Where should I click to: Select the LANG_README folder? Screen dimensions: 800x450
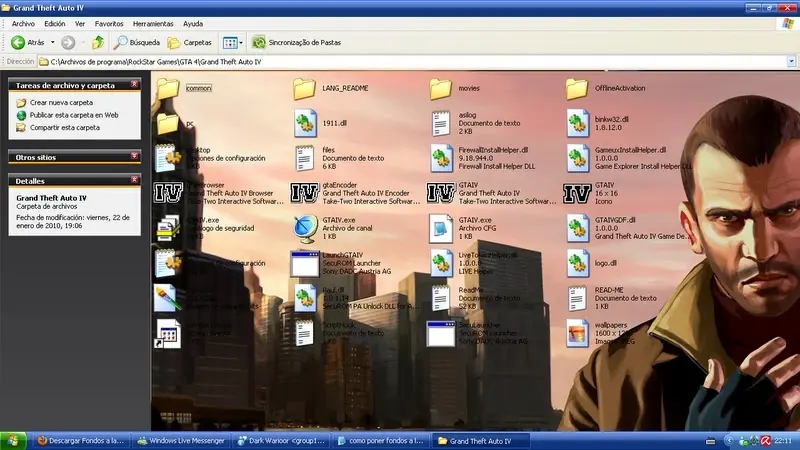[x=305, y=88]
